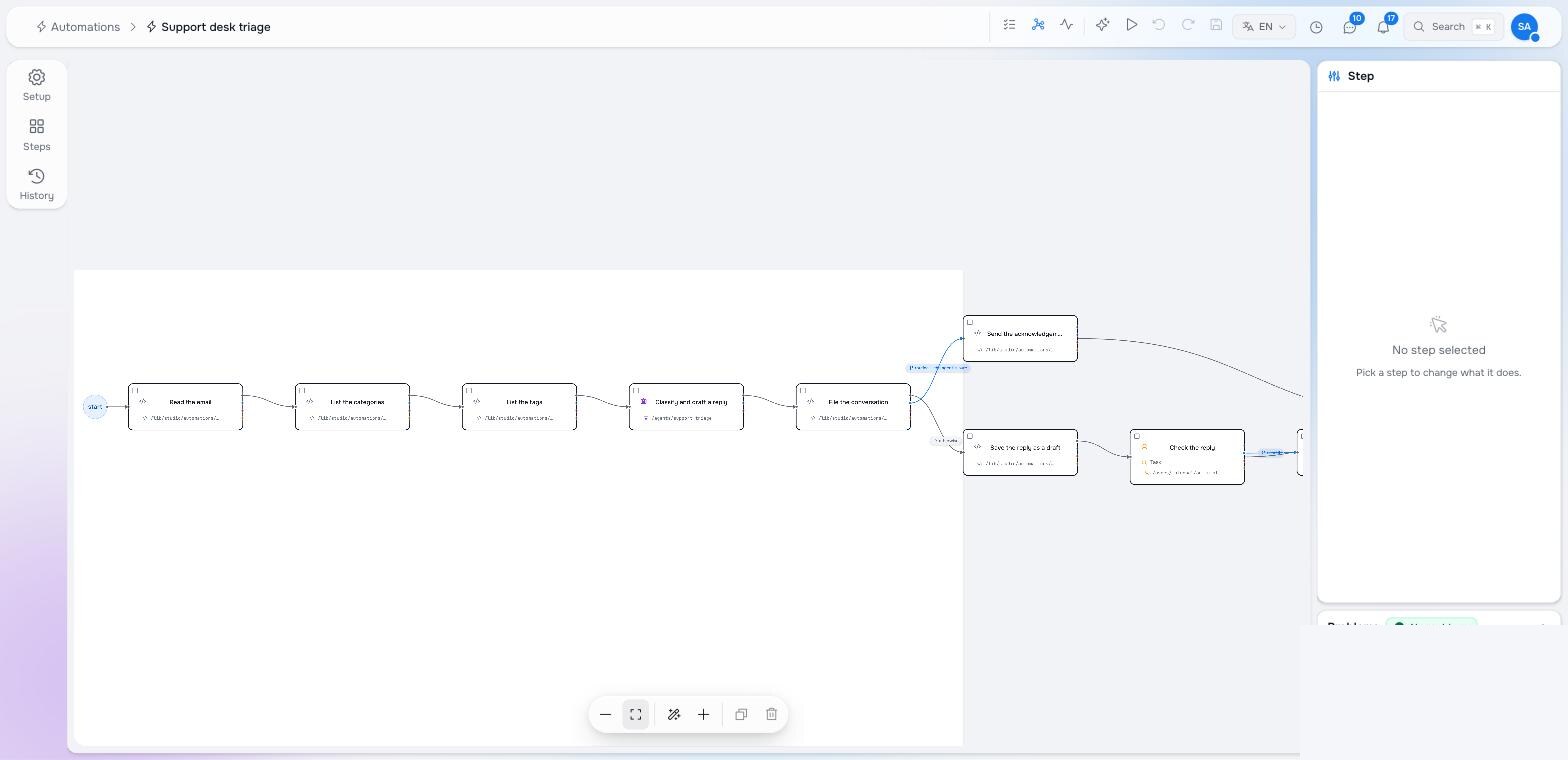The width and height of the screenshot is (1568, 760).
Task: Click the delete trash icon in canvas toolbar
Action: point(772,714)
